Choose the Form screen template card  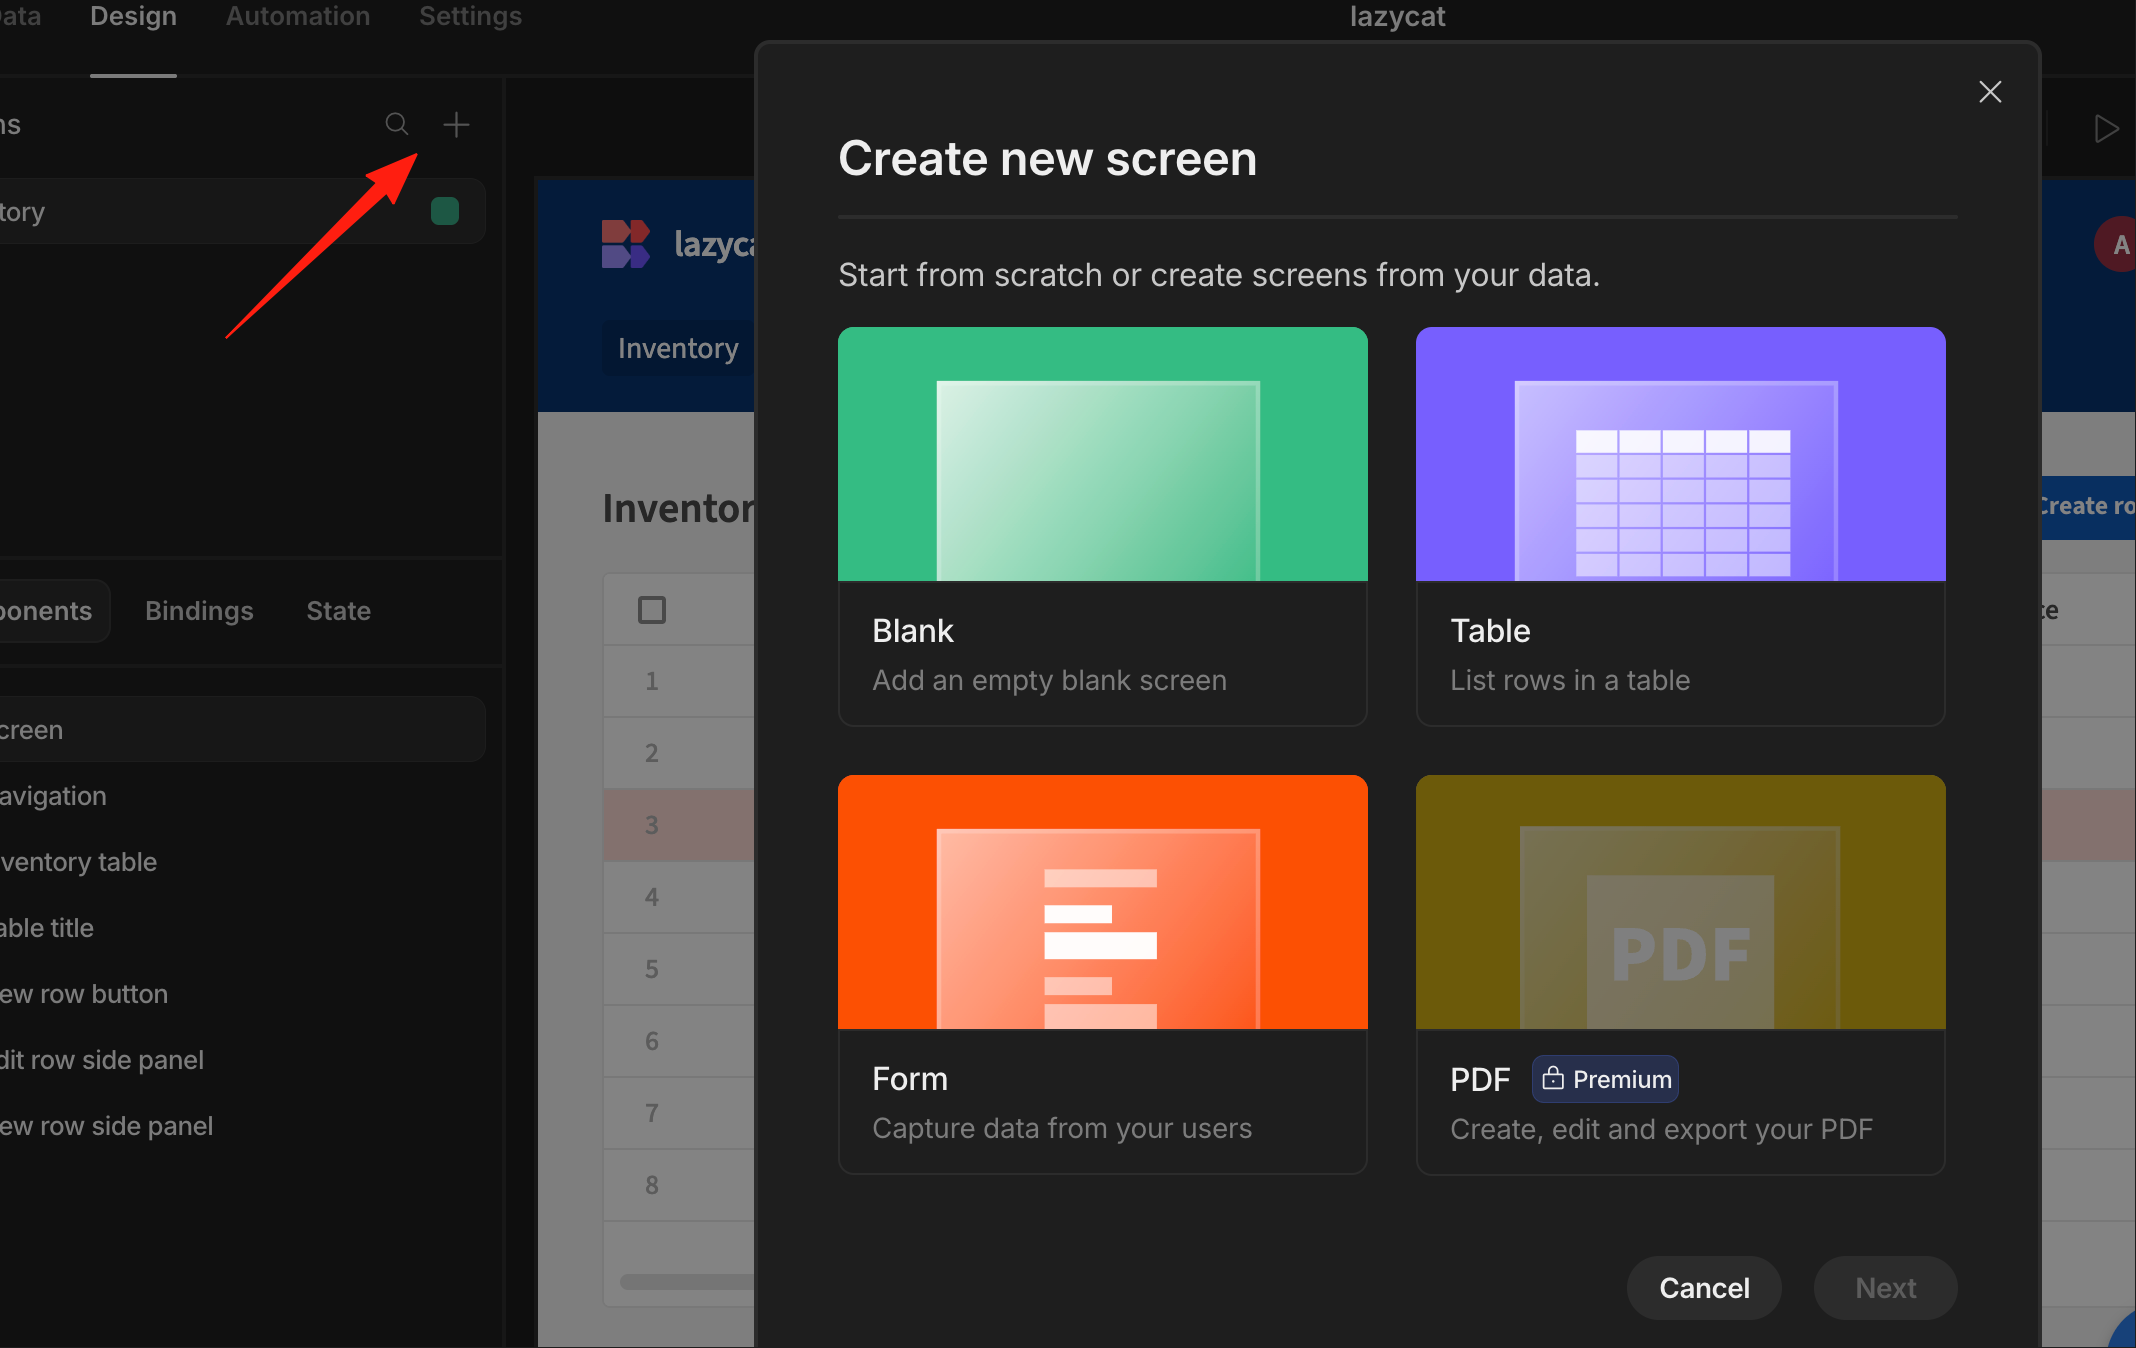[1102, 974]
